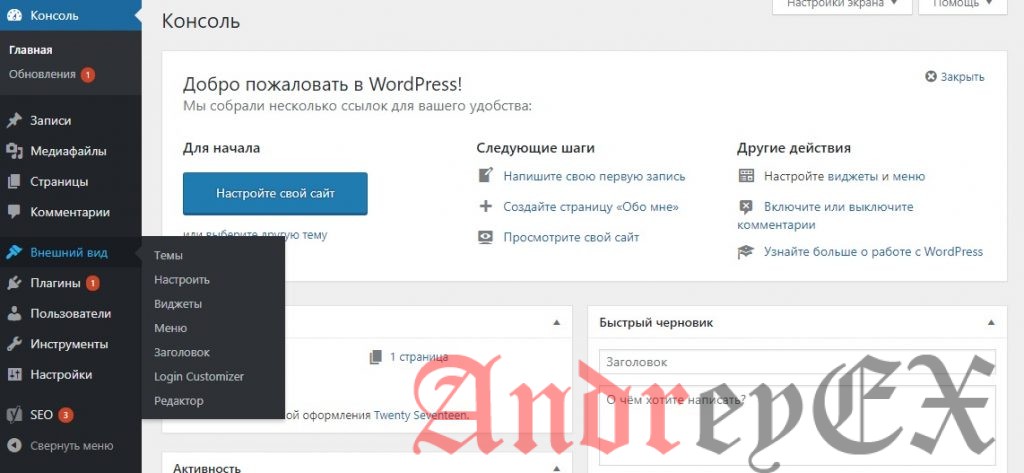This screenshot has width=1024, height=473.
Task: Open the Настройки экрана dropdown
Action: click(x=842, y=5)
